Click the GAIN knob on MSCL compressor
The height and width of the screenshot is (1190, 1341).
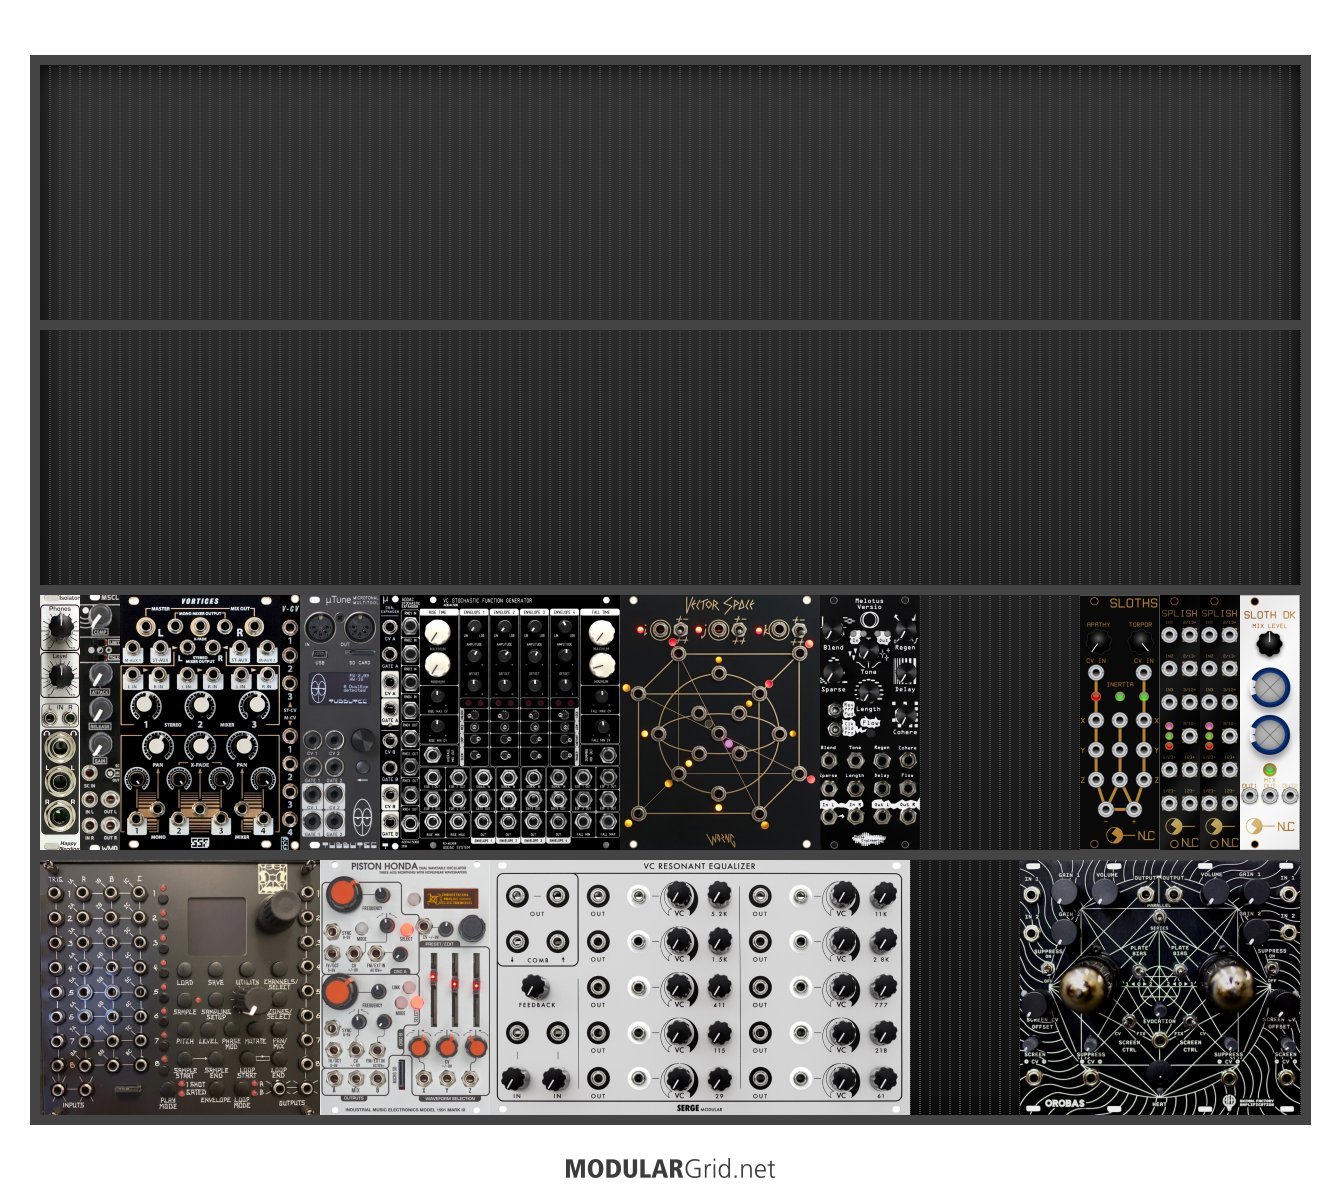(100, 743)
